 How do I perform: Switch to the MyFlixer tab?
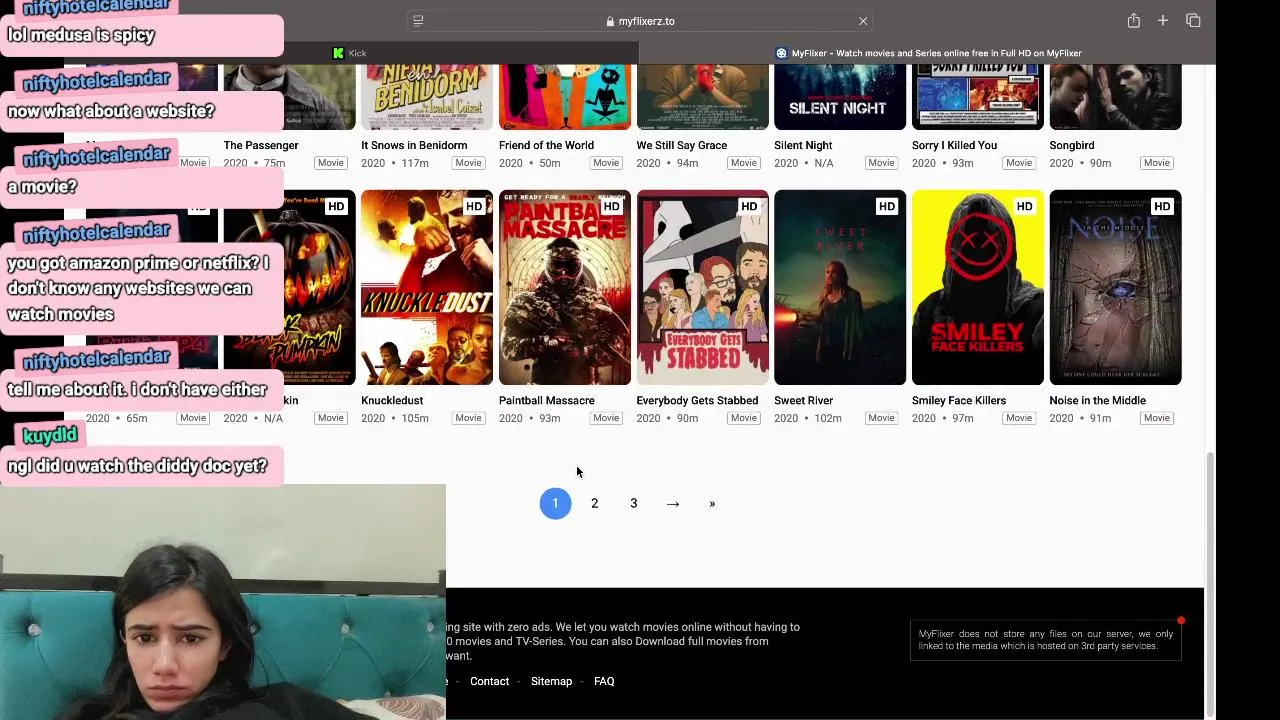point(928,53)
